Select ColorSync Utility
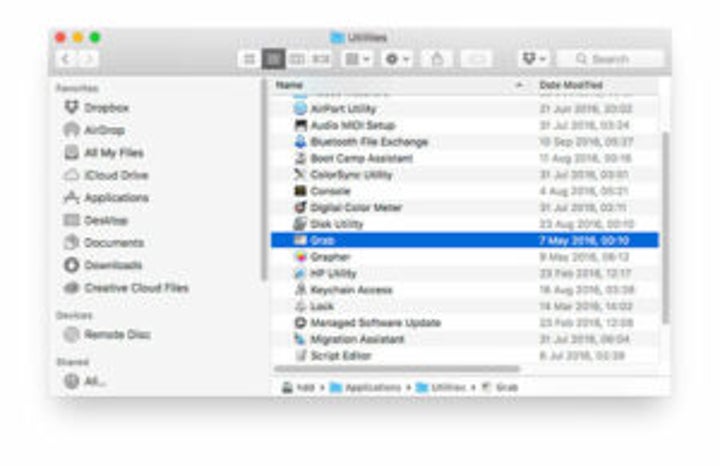 pyautogui.click(x=464, y=175)
